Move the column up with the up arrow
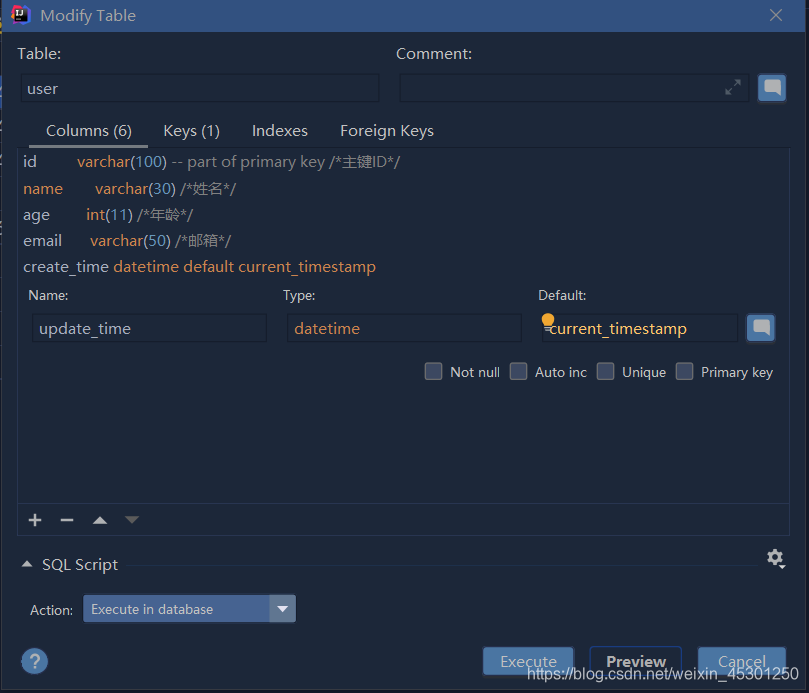The image size is (809, 693). pos(99,519)
